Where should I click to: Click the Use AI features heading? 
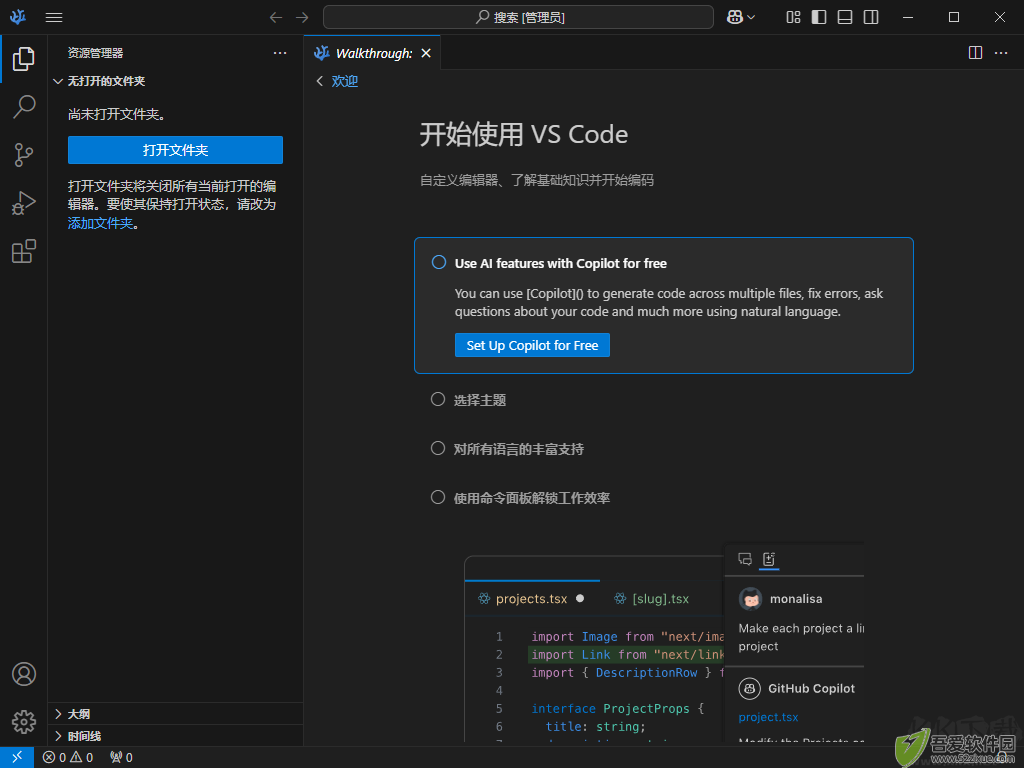pos(561,263)
